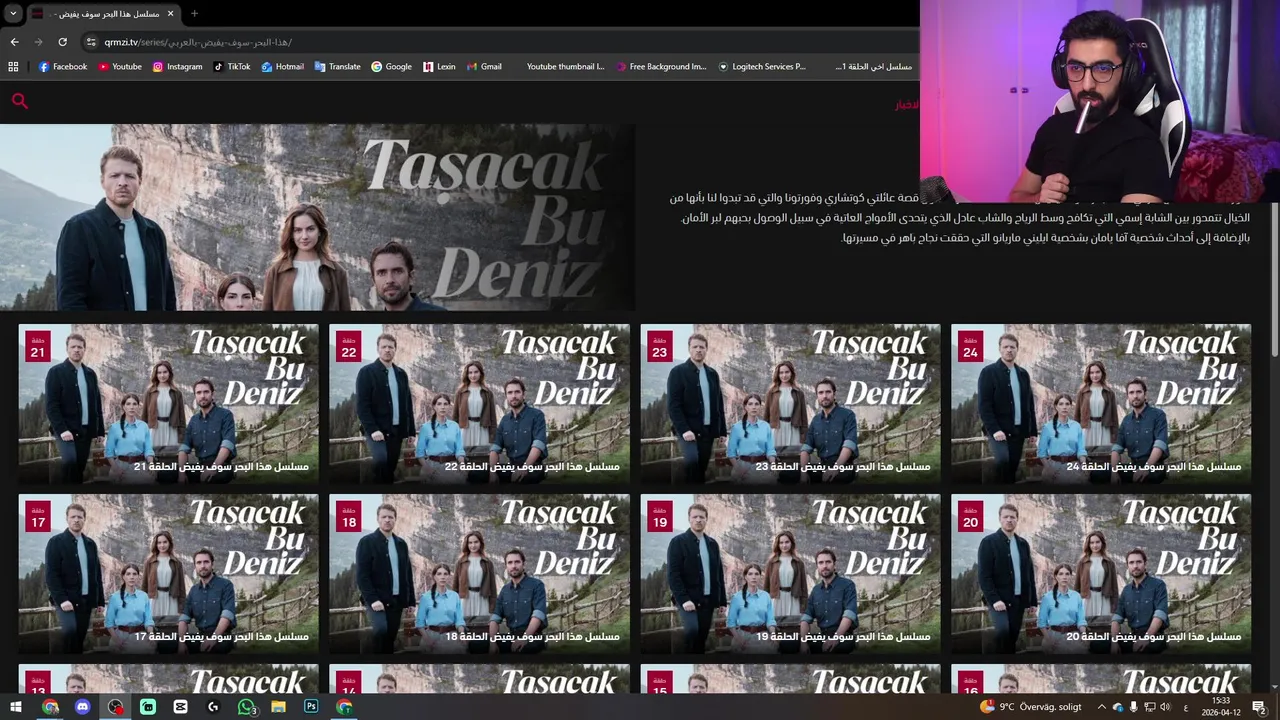1280x720 pixels.
Task: Open Photoshop from the taskbar
Action: tap(311, 707)
